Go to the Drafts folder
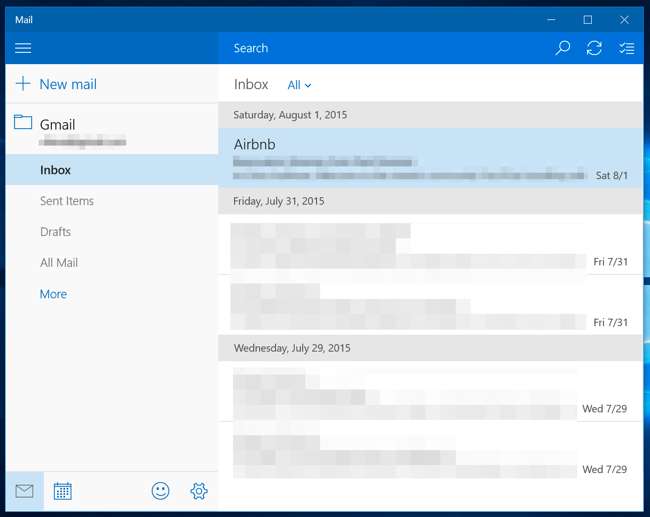The image size is (650, 517). pos(55,232)
